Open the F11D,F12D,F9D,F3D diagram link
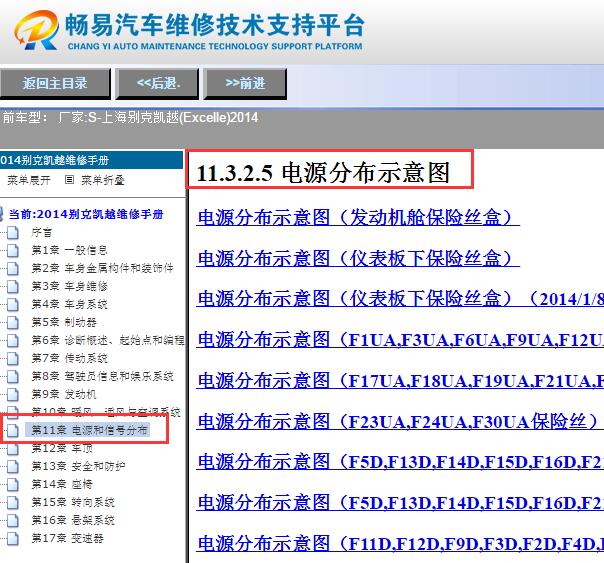Image resolution: width=604 pixels, height=563 pixels. (400, 544)
